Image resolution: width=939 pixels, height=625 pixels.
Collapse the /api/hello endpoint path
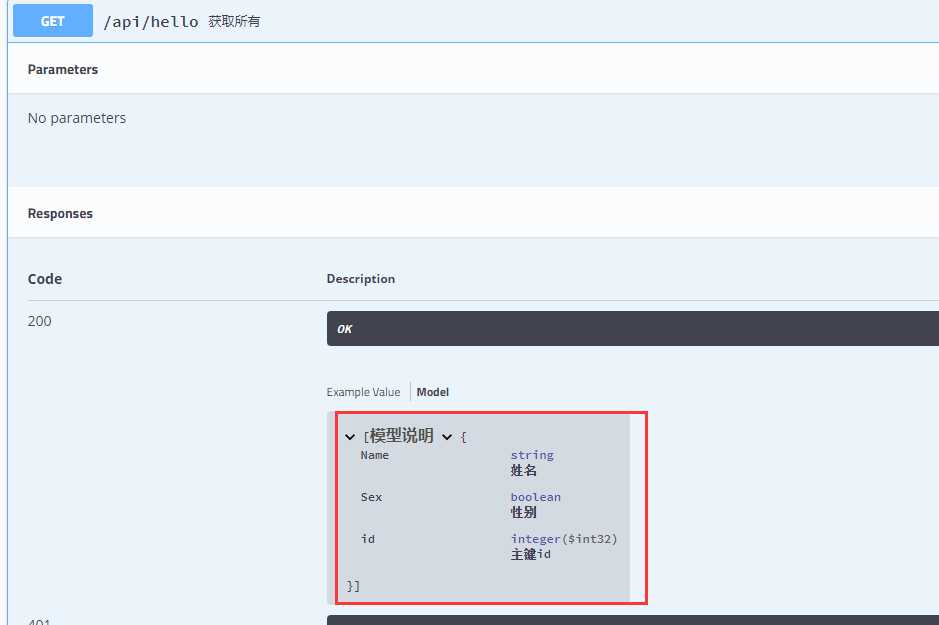[151, 22]
